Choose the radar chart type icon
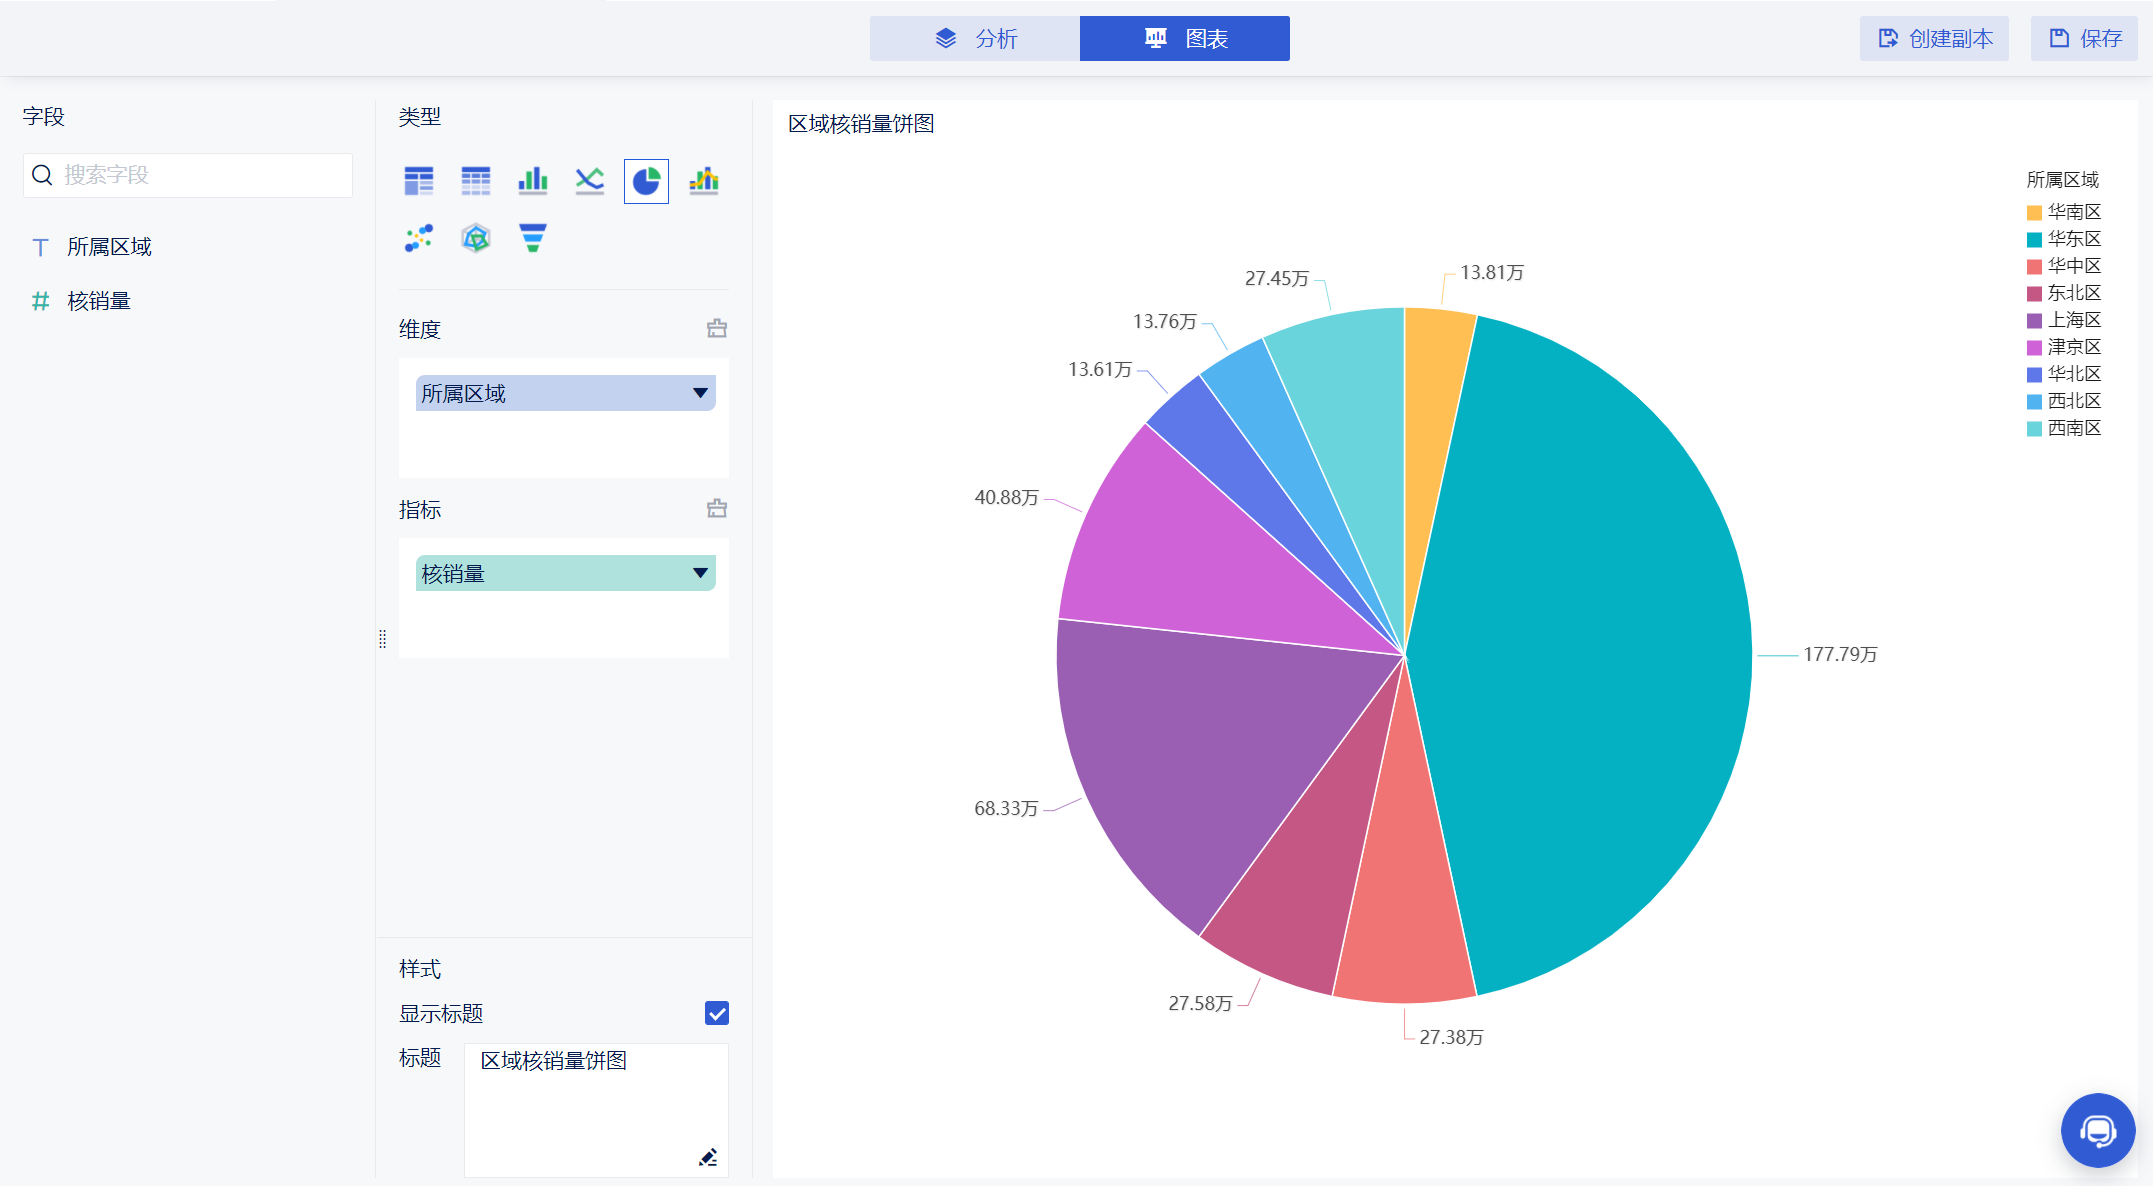Image resolution: width=2153 pixels, height=1186 pixels. click(476, 238)
